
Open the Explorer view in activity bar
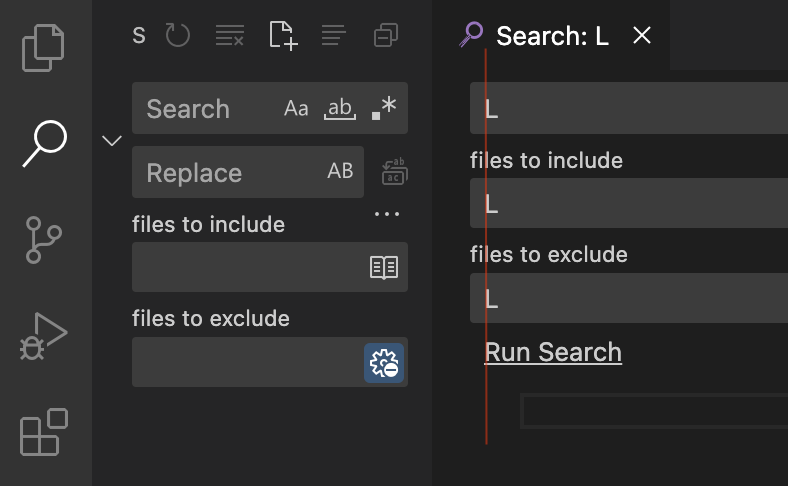(43, 48)
